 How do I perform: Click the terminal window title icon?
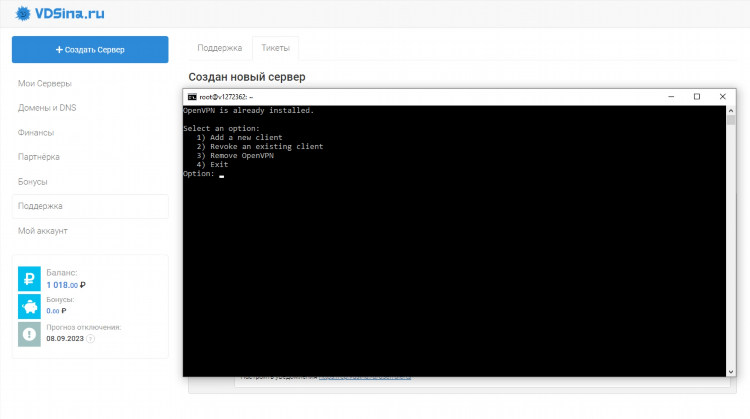pos(192,97)
